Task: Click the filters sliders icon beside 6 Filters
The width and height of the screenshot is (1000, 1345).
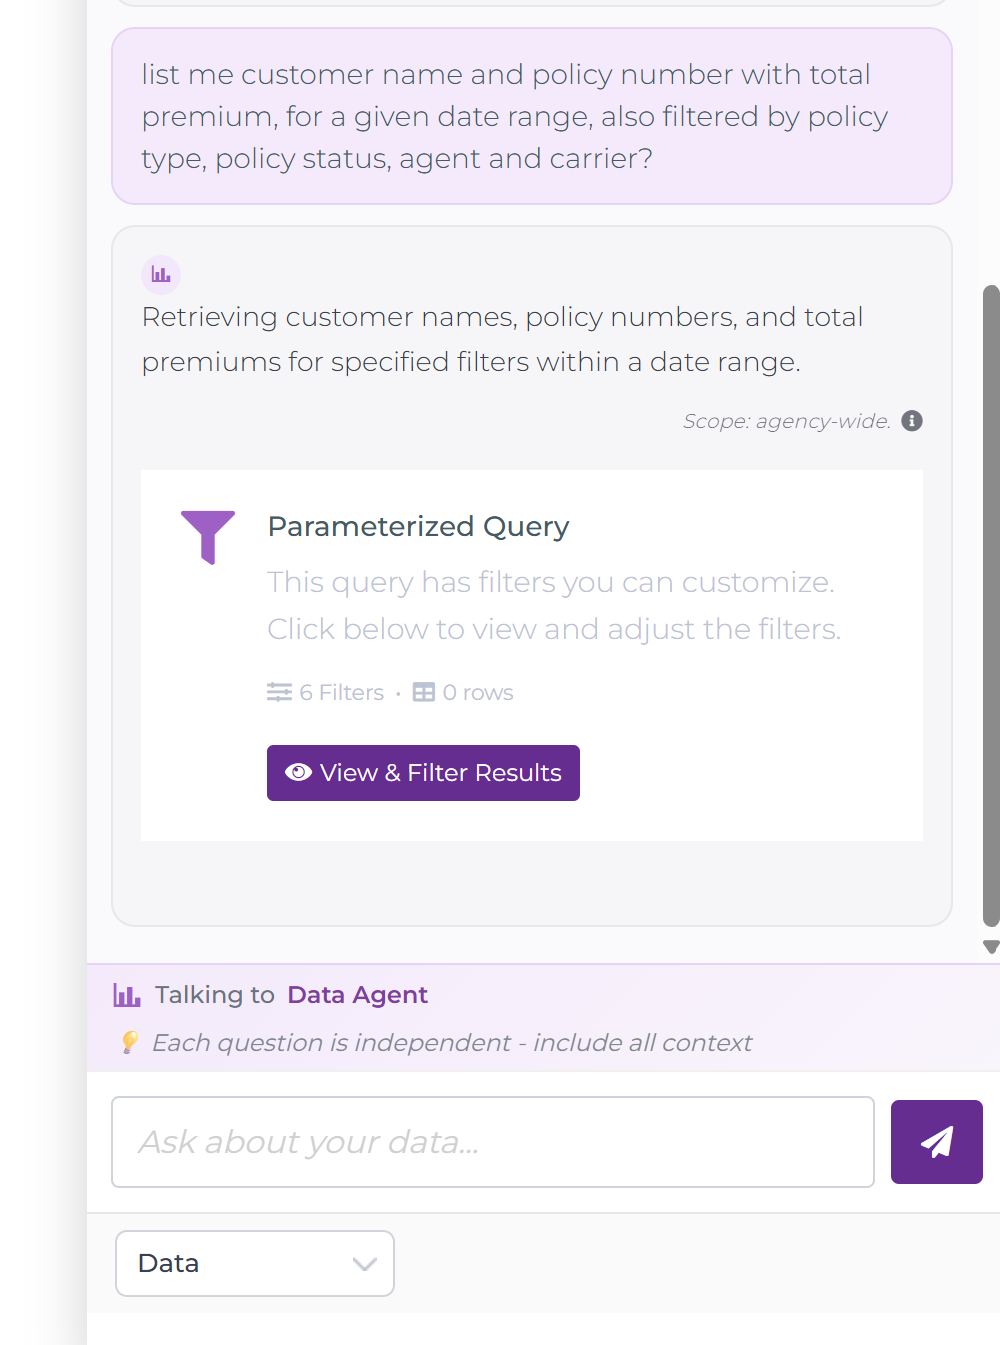Action: (279, 691)
